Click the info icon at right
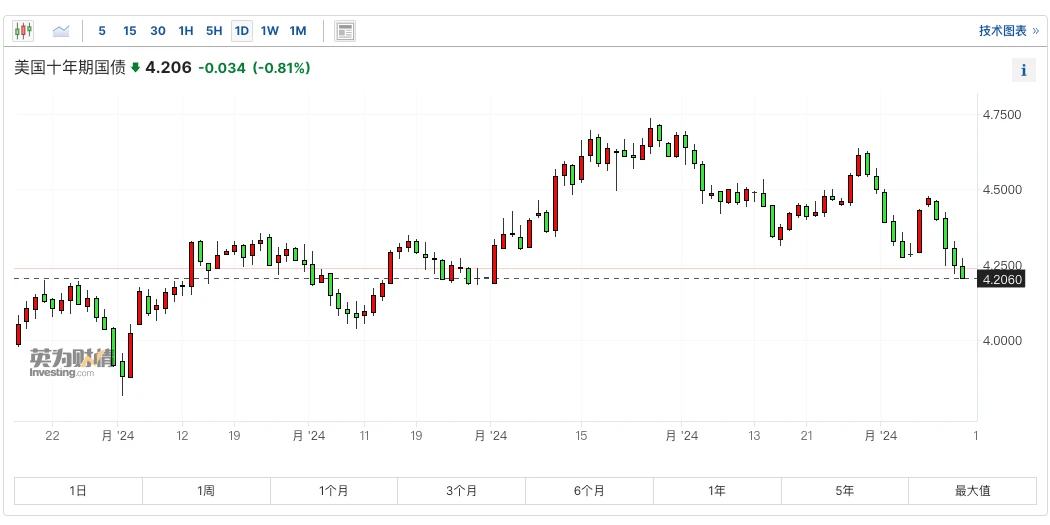The height and width of the screenshot is (525, 1050). click(1023, 70)
